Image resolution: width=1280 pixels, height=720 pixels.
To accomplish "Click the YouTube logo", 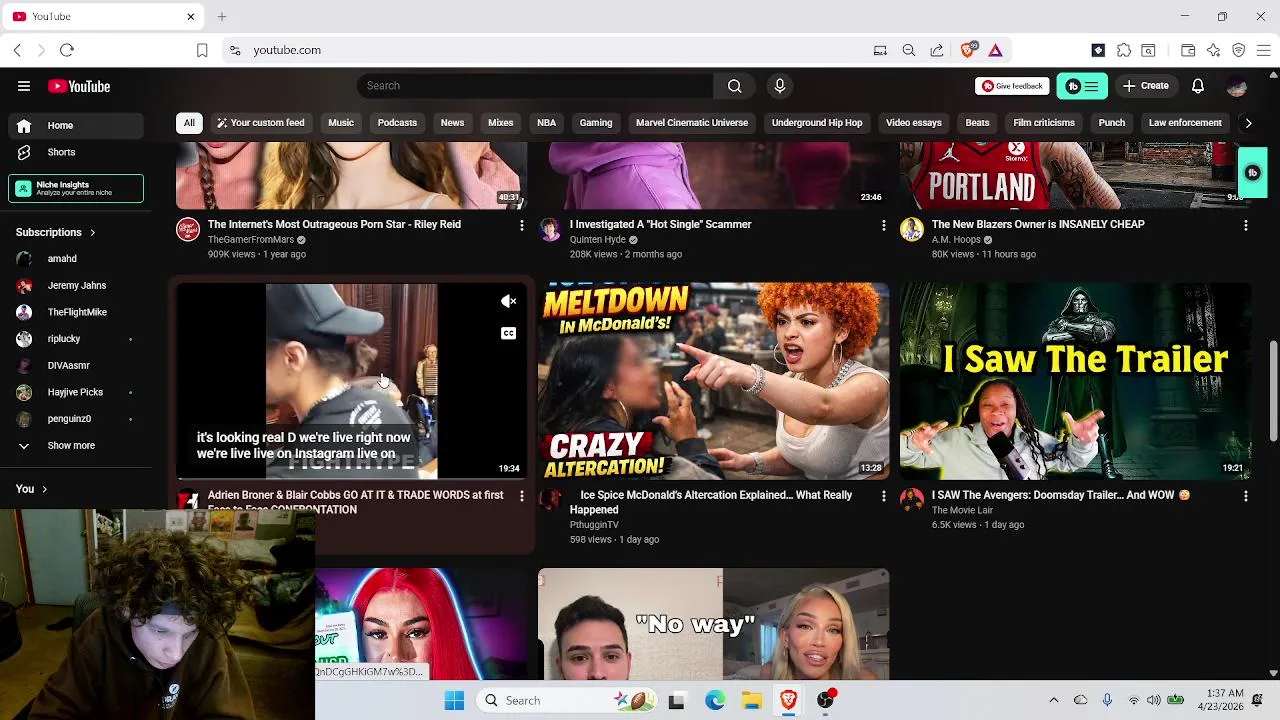I will click(x=79, y=86).
